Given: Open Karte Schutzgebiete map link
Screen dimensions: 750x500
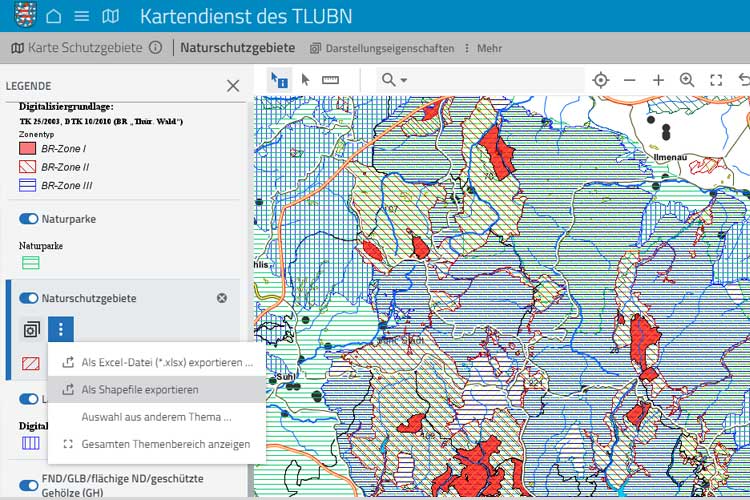Looking at the screenshot, I should click(x=77, y=48).
